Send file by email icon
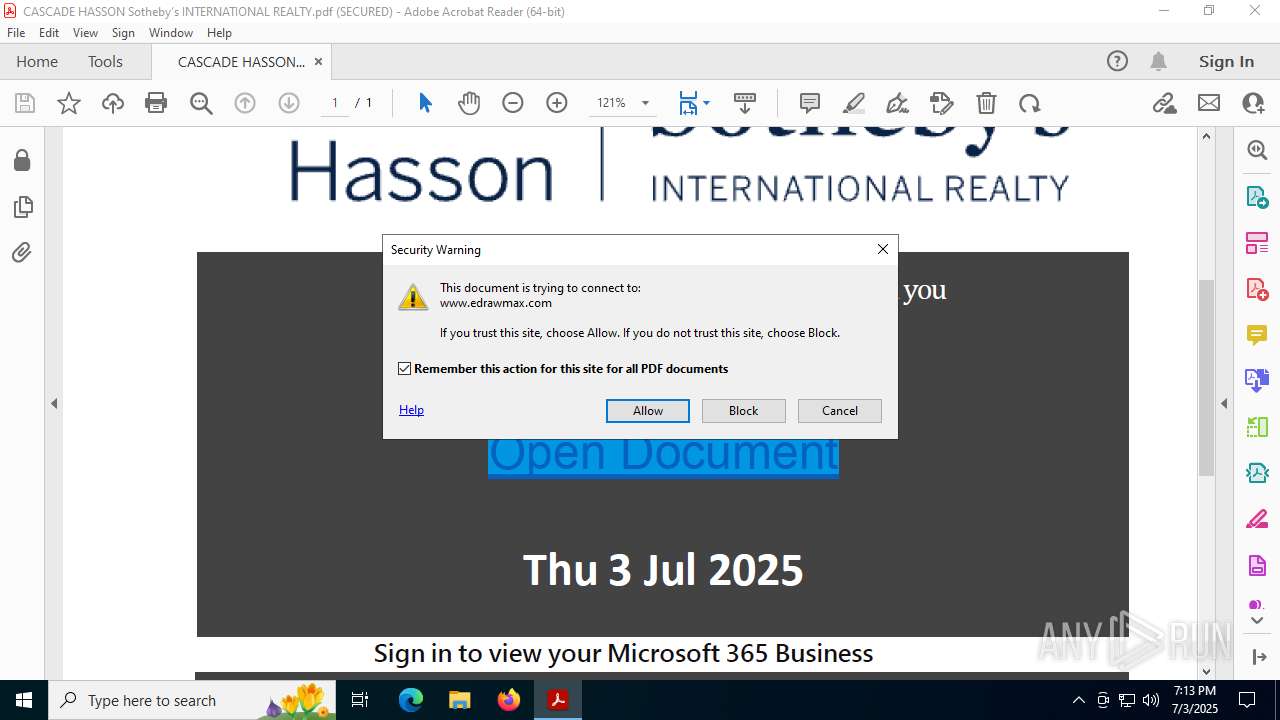1280x720 pixels. coord(1209,103)
